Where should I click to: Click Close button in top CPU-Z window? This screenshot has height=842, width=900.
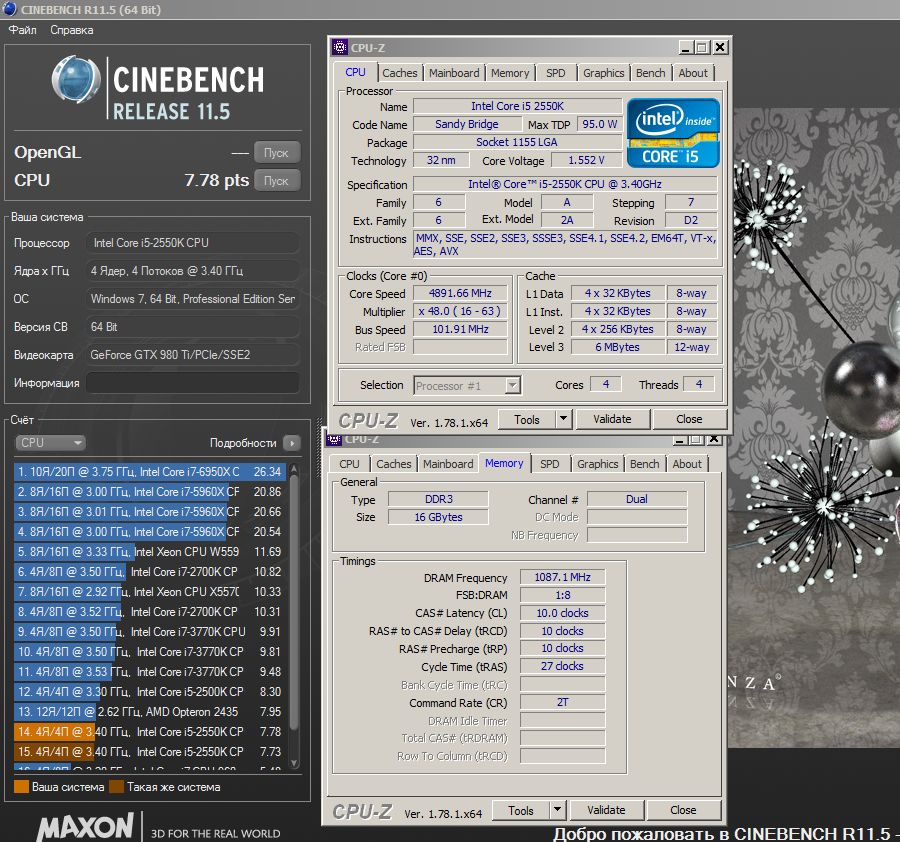(689, 420)
